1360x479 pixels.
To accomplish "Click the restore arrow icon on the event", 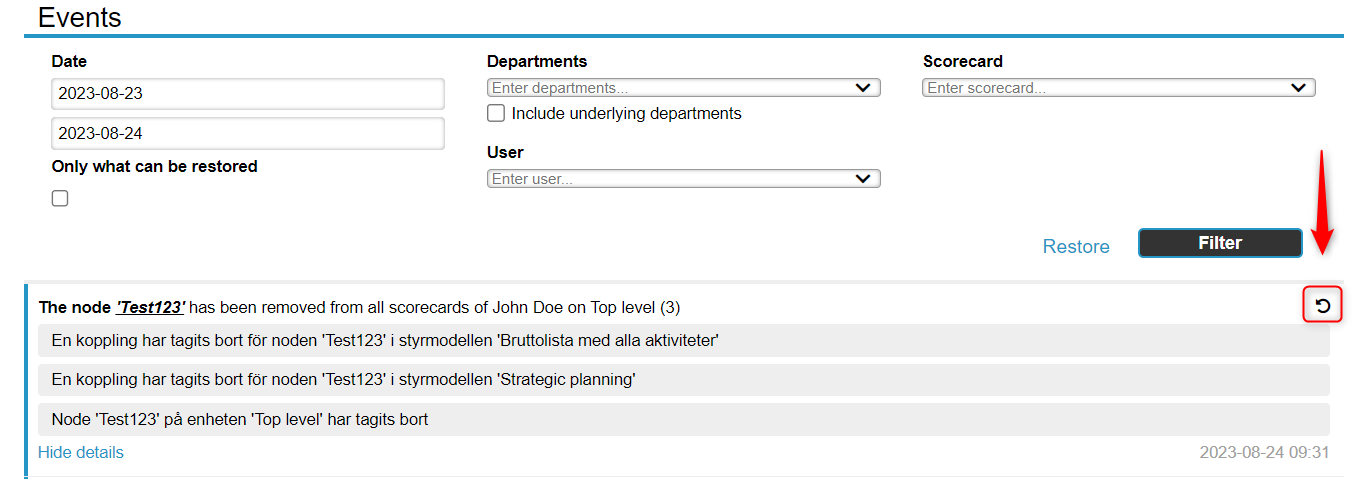I will (1322, 306).
